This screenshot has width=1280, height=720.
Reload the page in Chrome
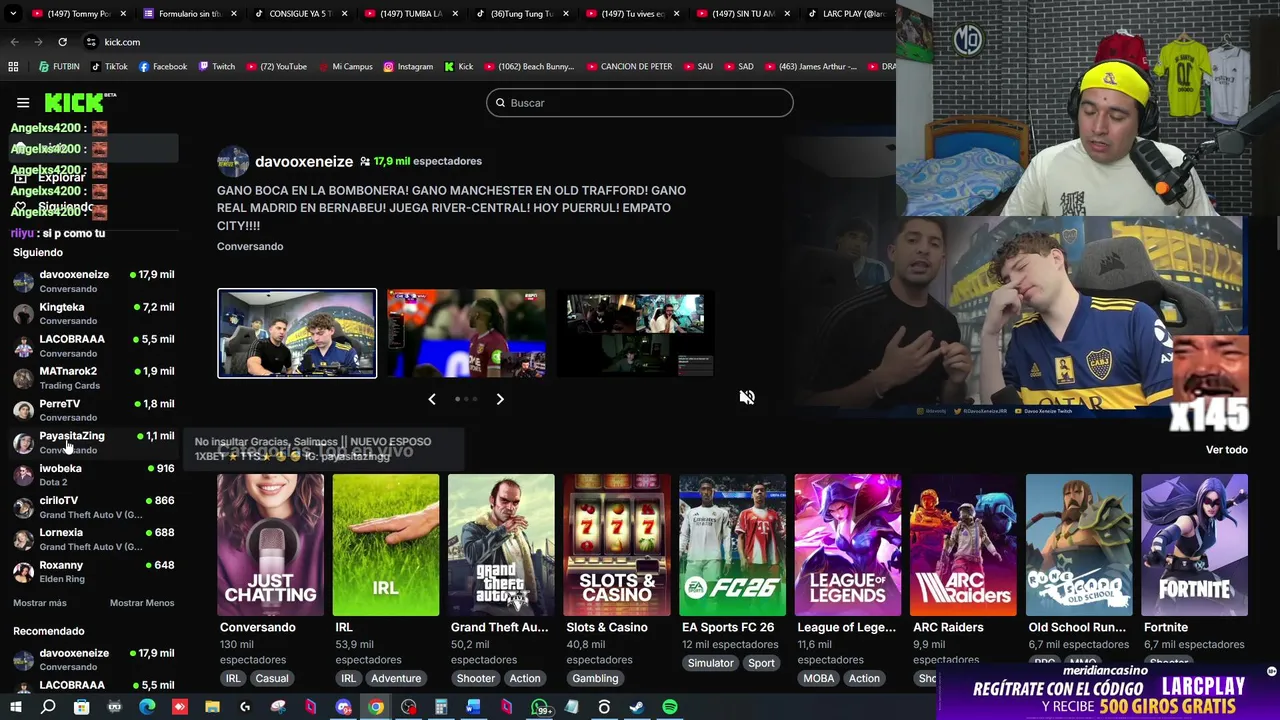pos(62,42)
